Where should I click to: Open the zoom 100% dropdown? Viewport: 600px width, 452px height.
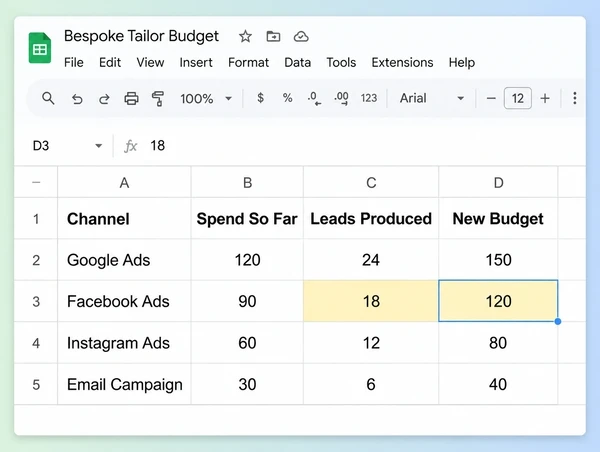206,99
